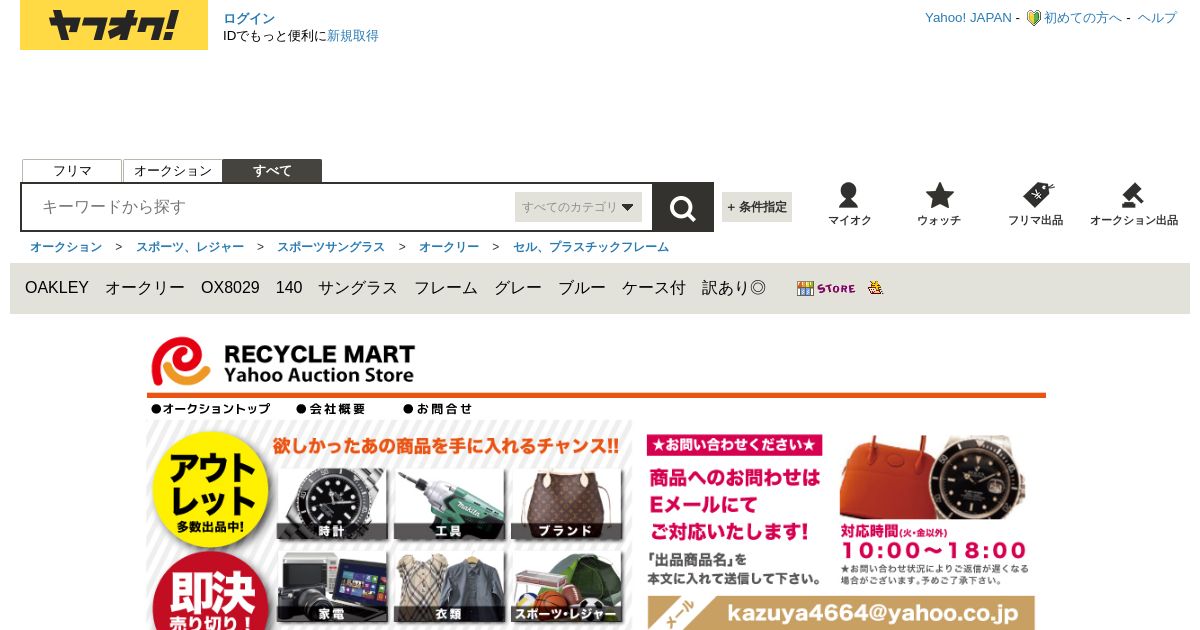Click the 新規取得 link
The image size is (1200, 630).
pos(353,36)
